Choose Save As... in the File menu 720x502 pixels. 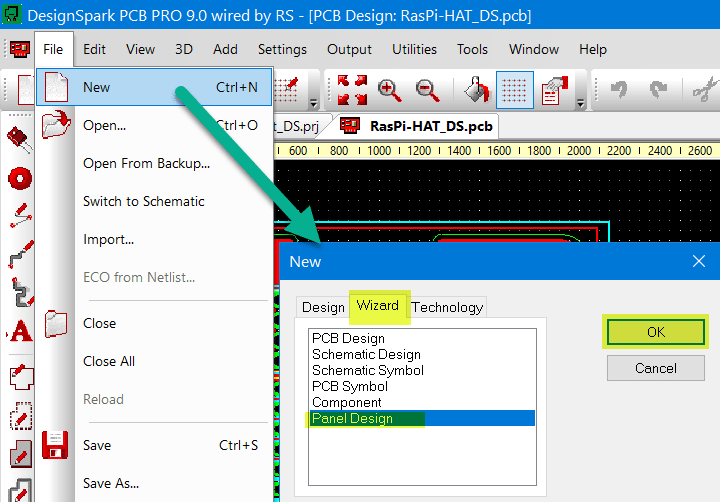pyautogui.click(x=154, y=483)
